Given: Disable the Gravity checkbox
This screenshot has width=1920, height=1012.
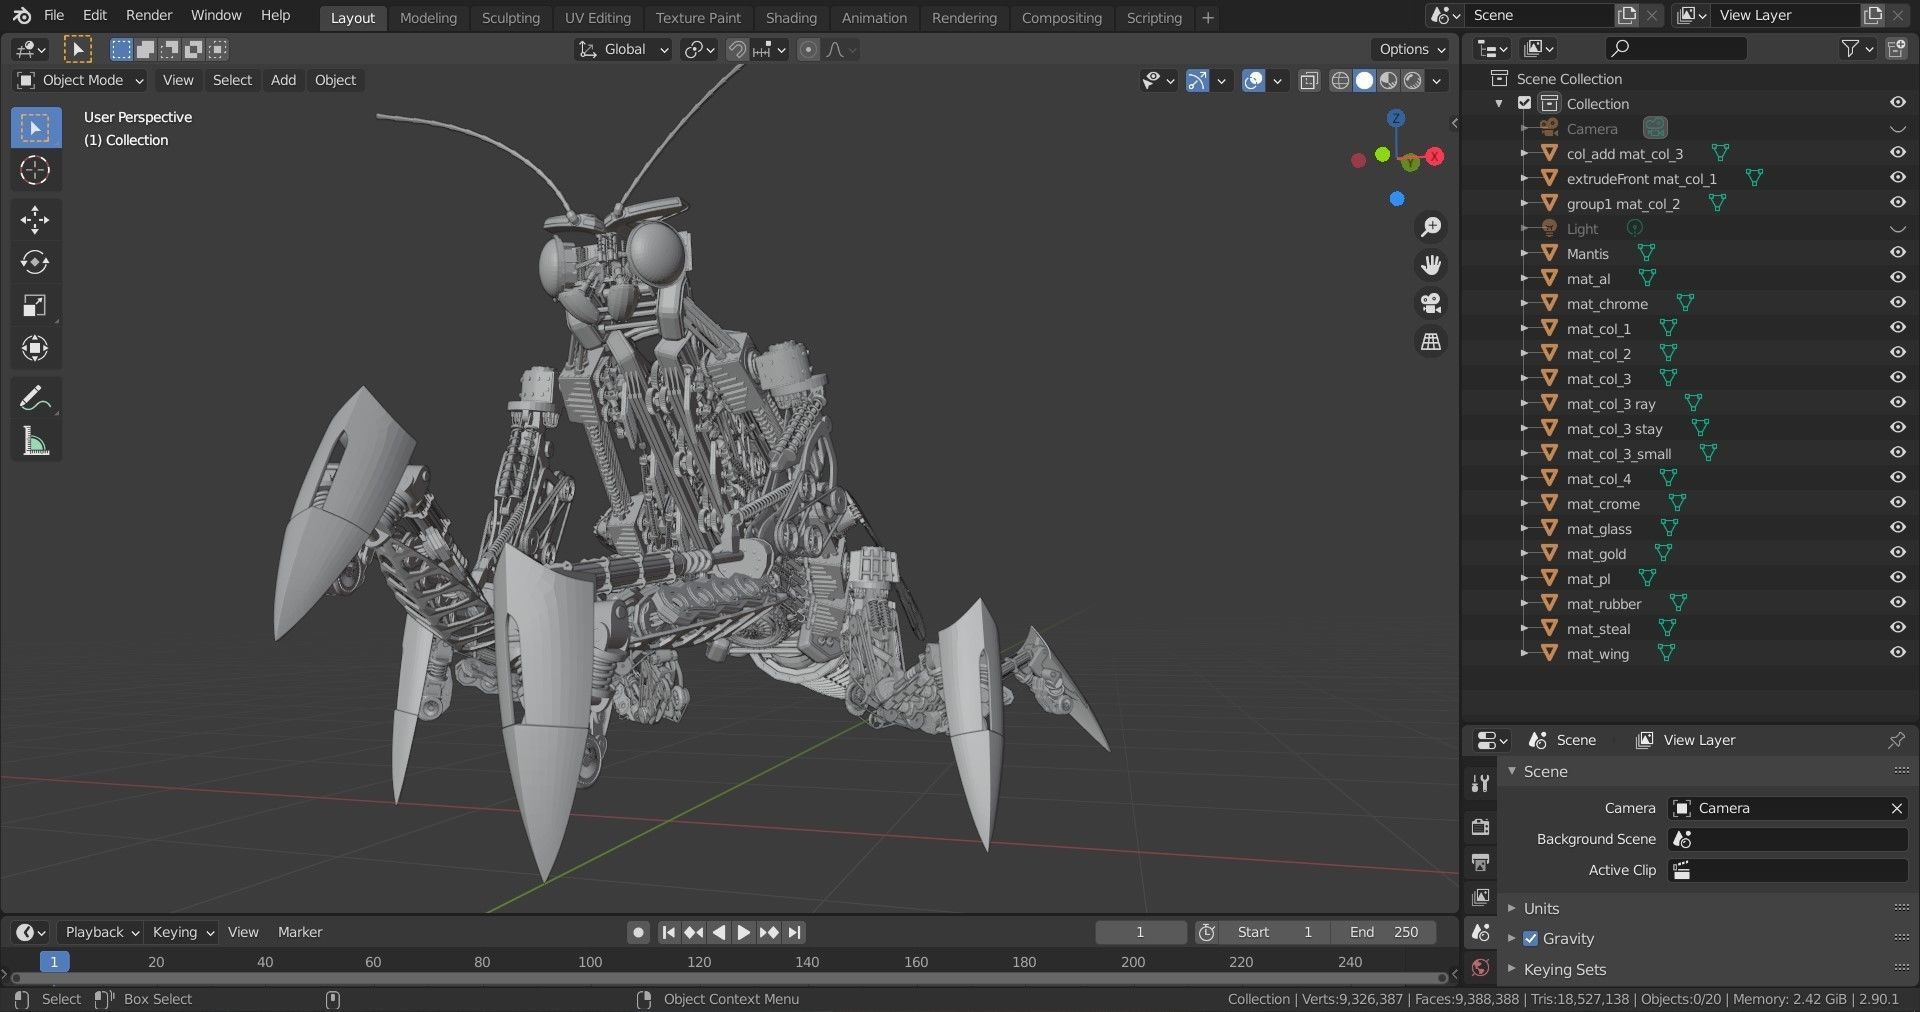Looking at the screenshot, I should [1530, 938].
